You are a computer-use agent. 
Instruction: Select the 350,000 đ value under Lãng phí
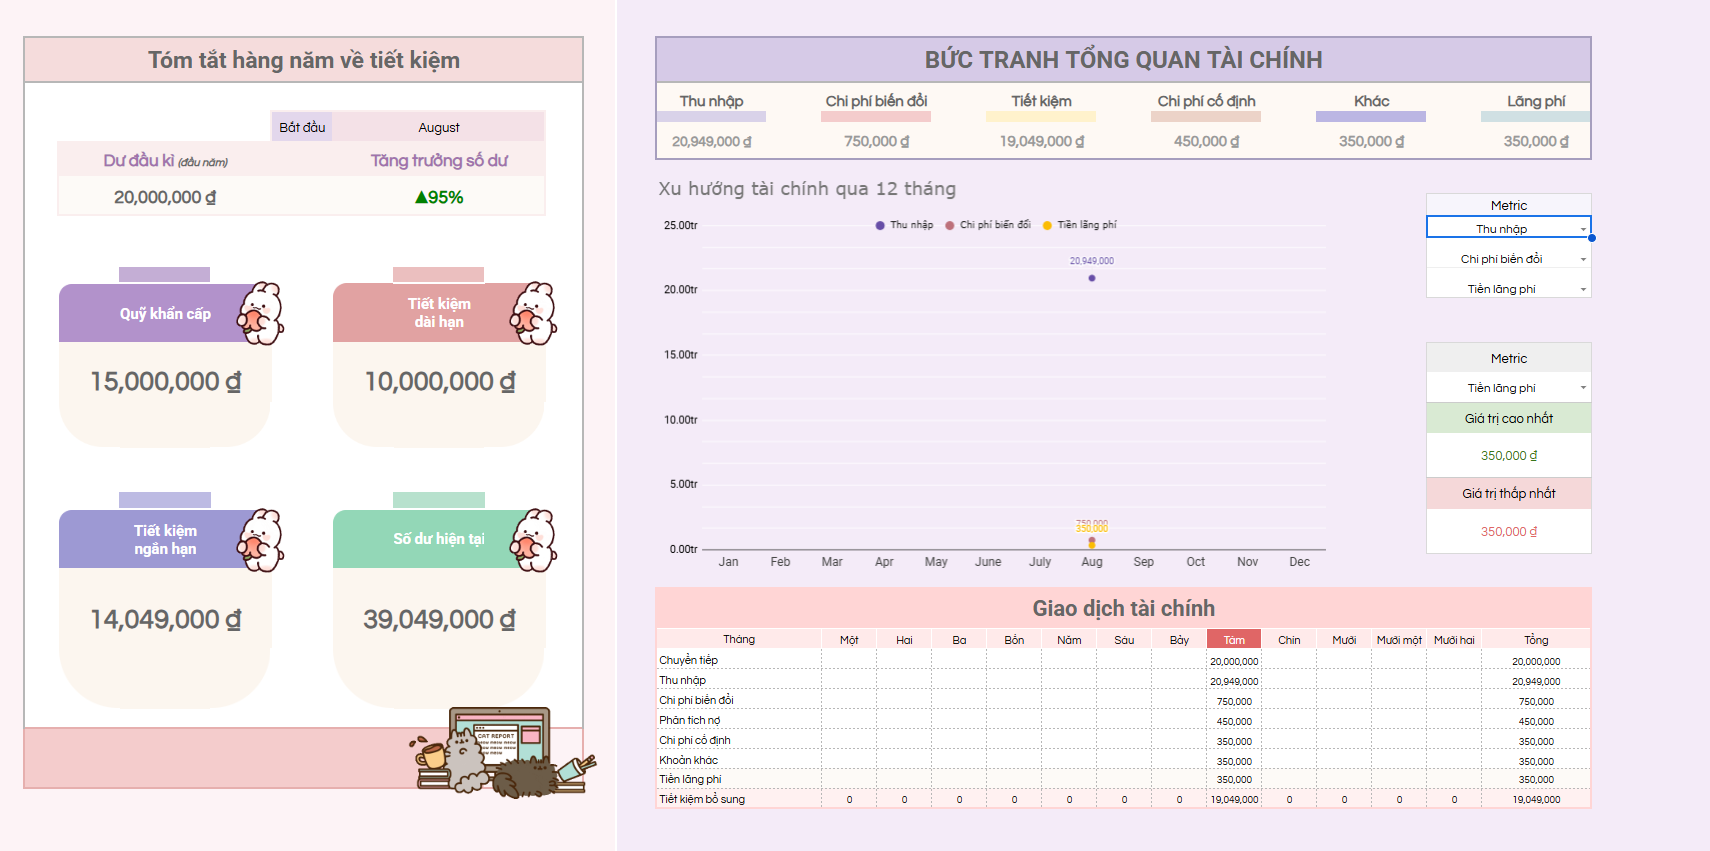(1536, 141)
